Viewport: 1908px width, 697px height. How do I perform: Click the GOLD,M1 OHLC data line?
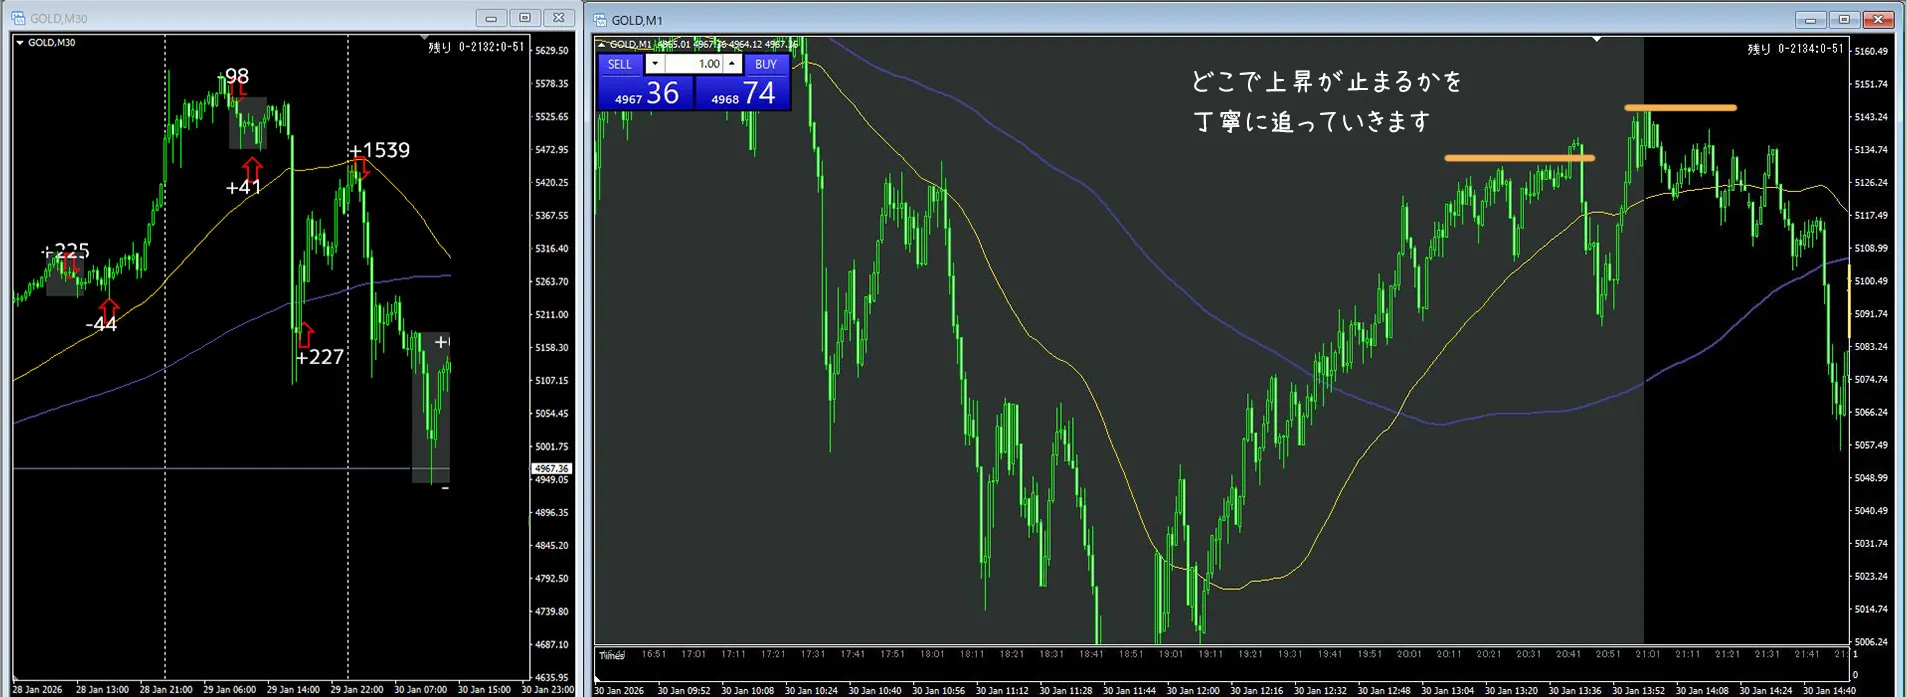click(x=703, y=44)
